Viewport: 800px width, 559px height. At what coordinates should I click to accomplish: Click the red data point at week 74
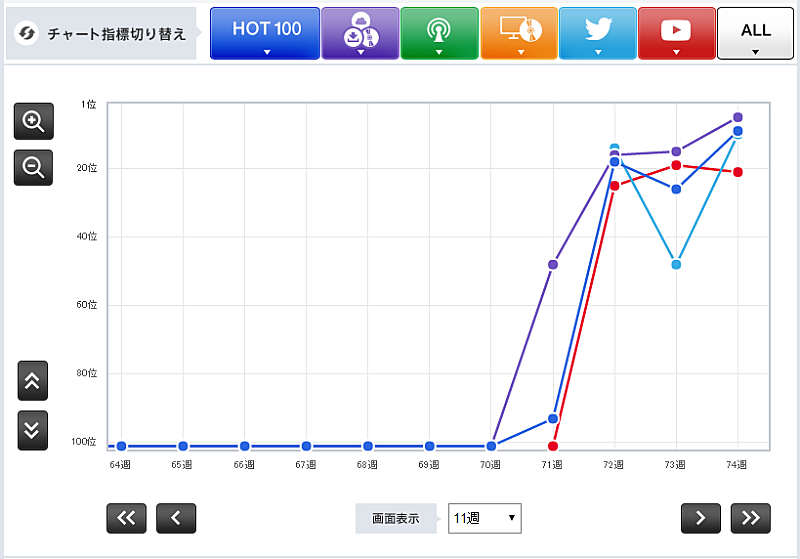[738, 172]
